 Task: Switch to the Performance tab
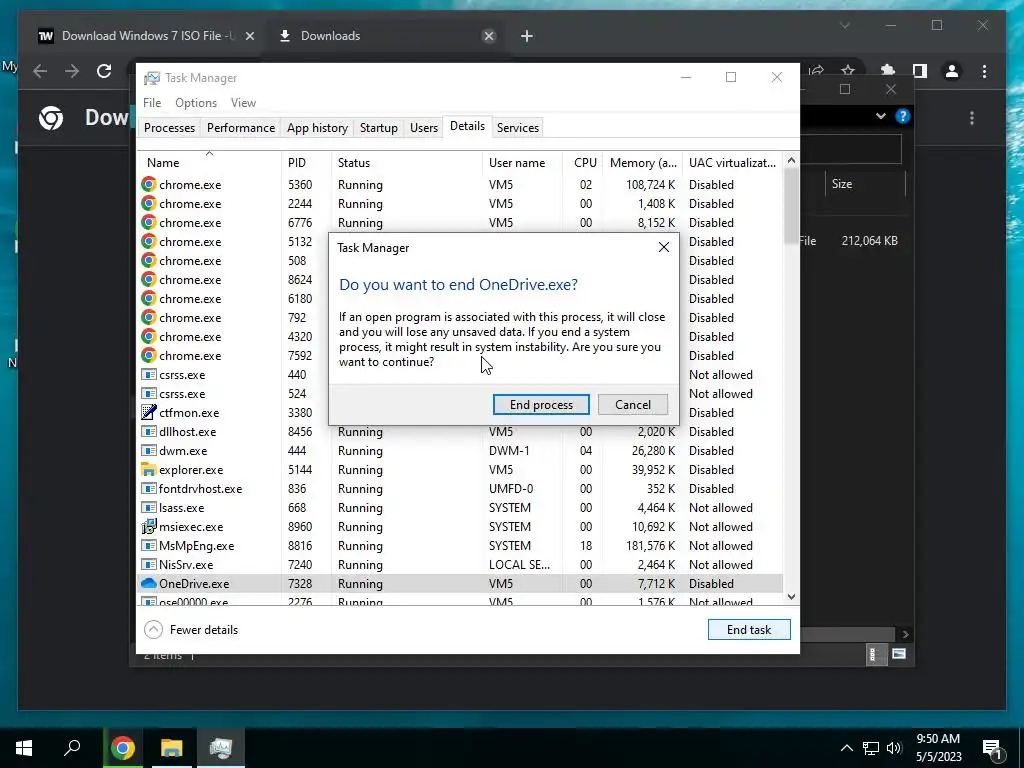click(241, 127)
